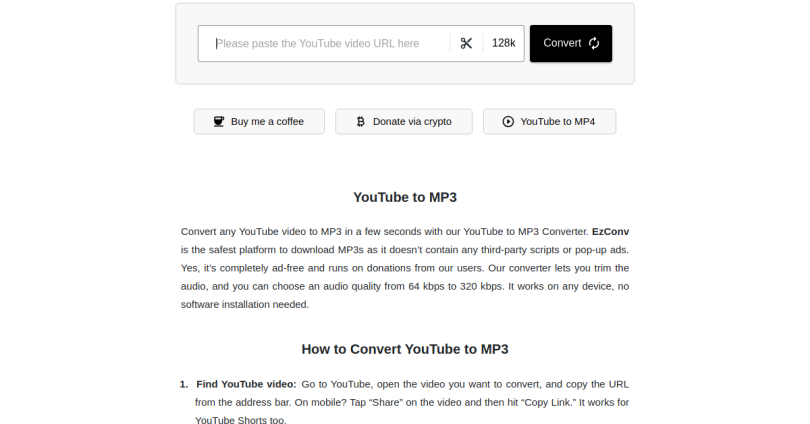Image resolution: width=810 pixels, height=424 pixels.
Task: Open the 128k audio quality selector
Action: (x=503, y=43)
